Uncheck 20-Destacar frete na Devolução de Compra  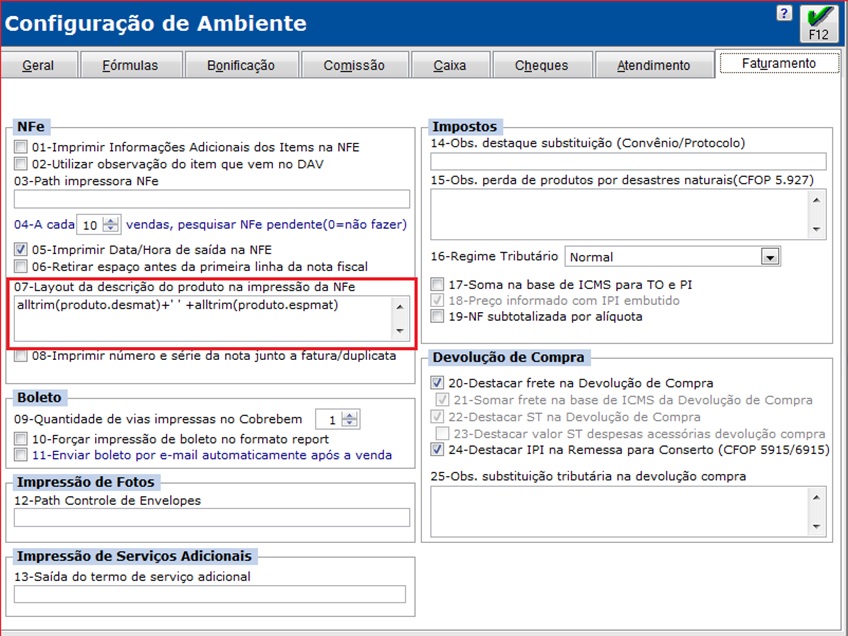[x=438, y=383]
